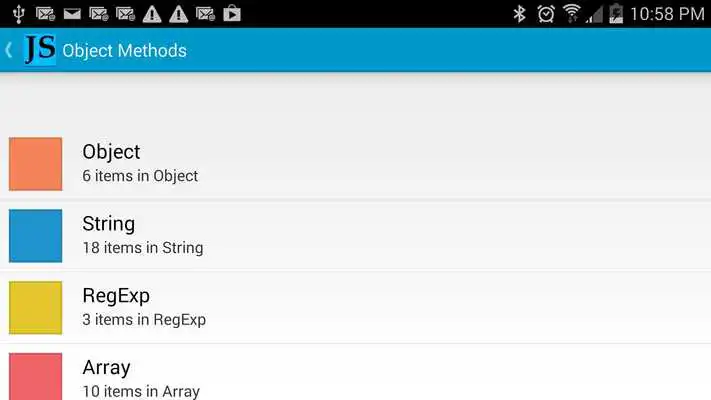This screenshot has width=711, height=400.
Task: Tap the alarm clock status icon
Action: [546, 14]
